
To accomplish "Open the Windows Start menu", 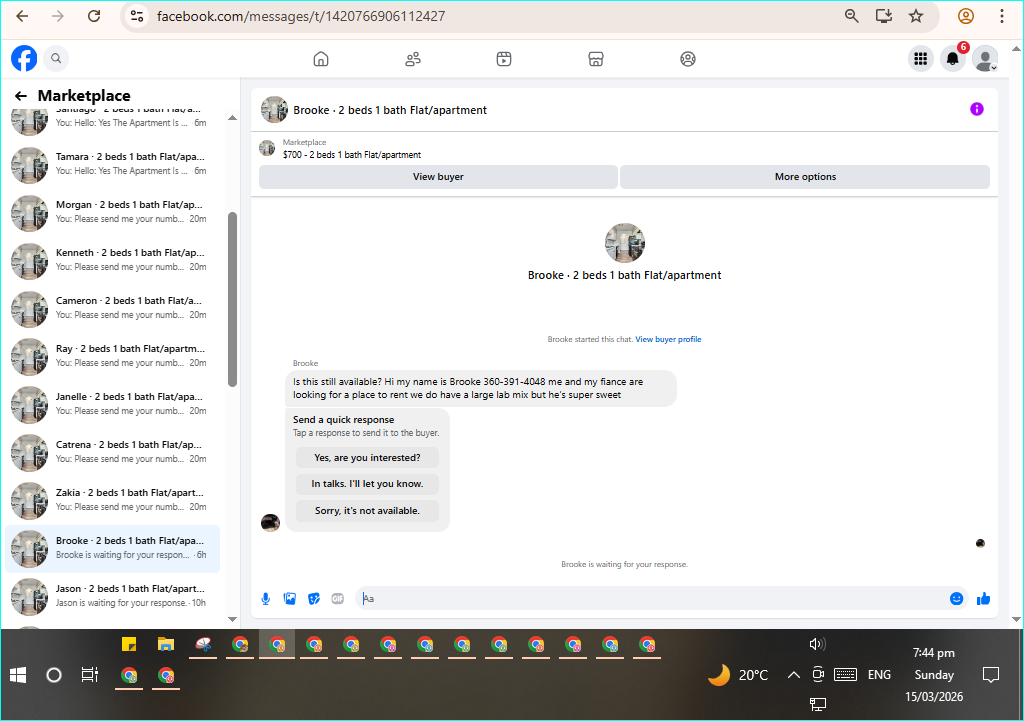I will [18, 675].
